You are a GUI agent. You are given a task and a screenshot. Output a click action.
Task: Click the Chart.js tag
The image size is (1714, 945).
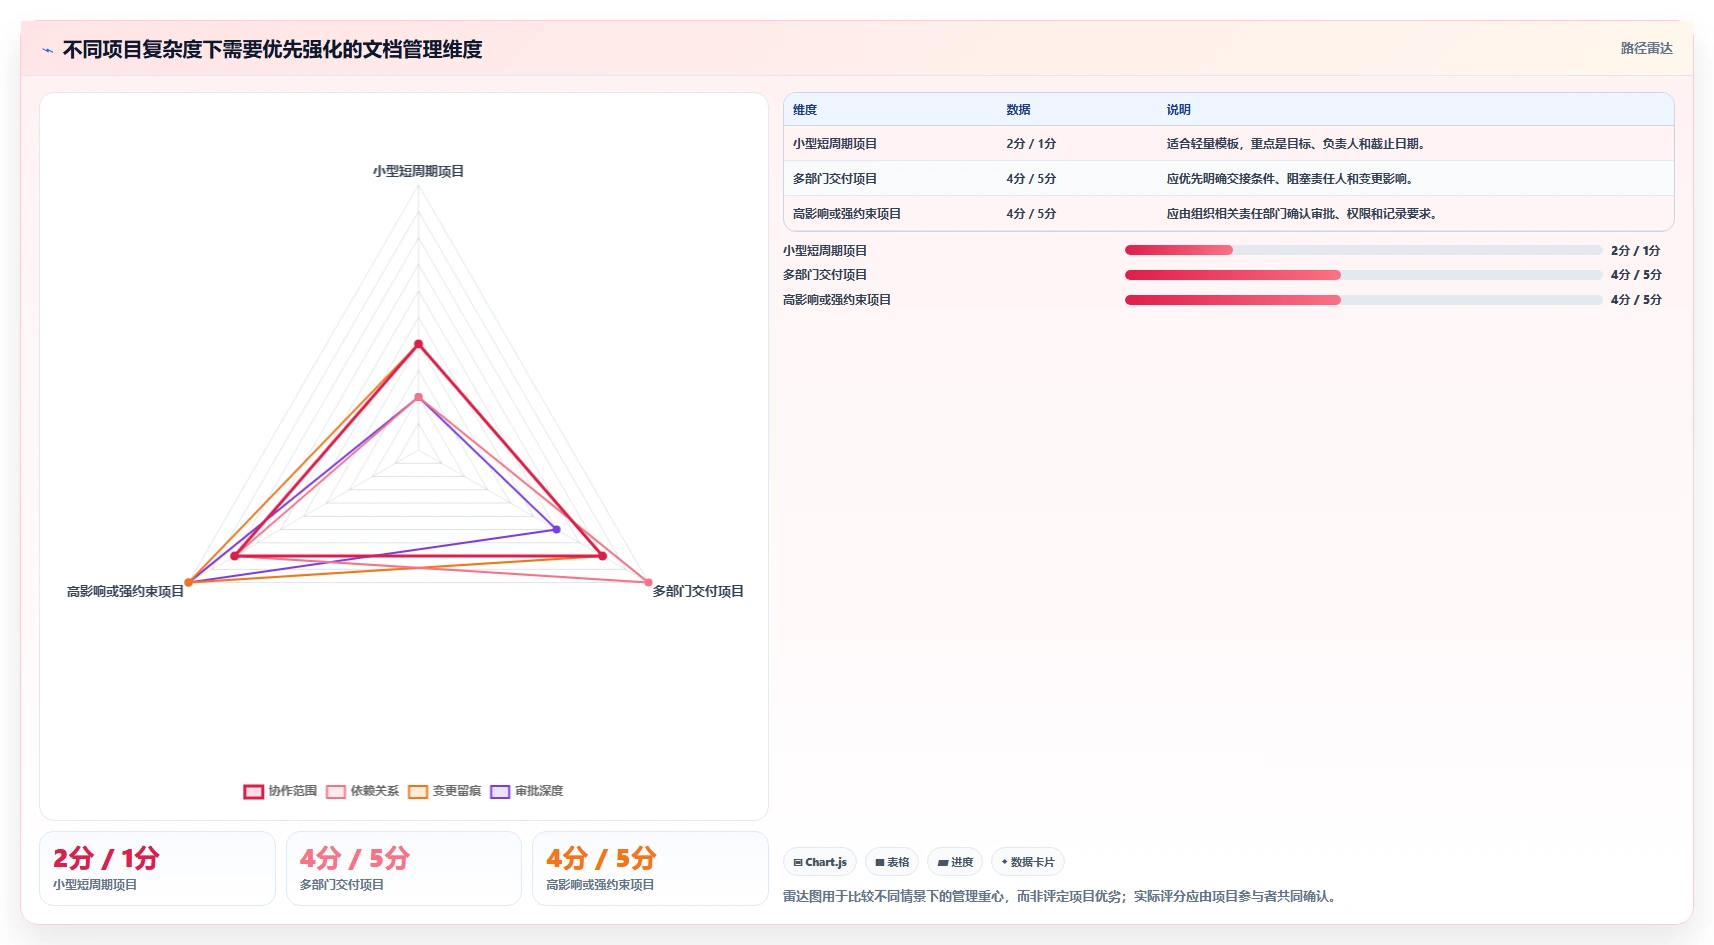click(820, 862)
